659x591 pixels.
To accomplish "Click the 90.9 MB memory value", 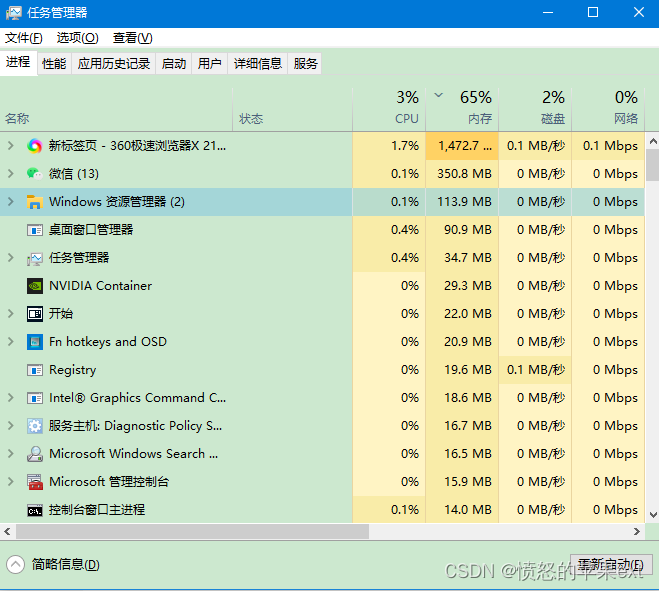I will pos(468,230).
